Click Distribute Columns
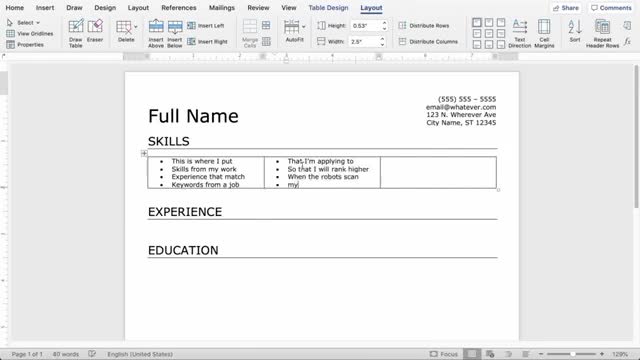Viewport: 640px width, 360px height. click(428, 42)
